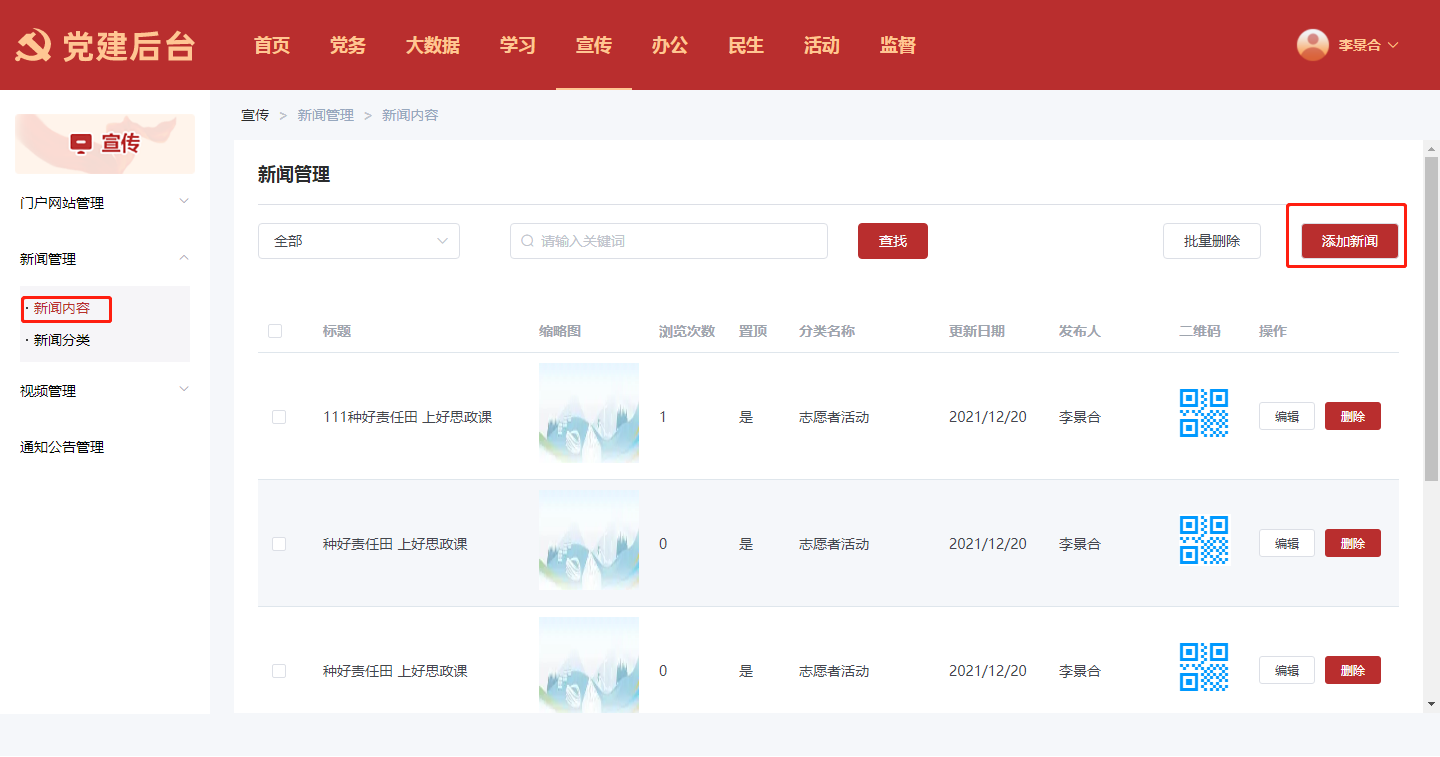Click the QR code in the second news row
The image size is (1440, 757).
pyautogui.click(x=1203, y=540)
